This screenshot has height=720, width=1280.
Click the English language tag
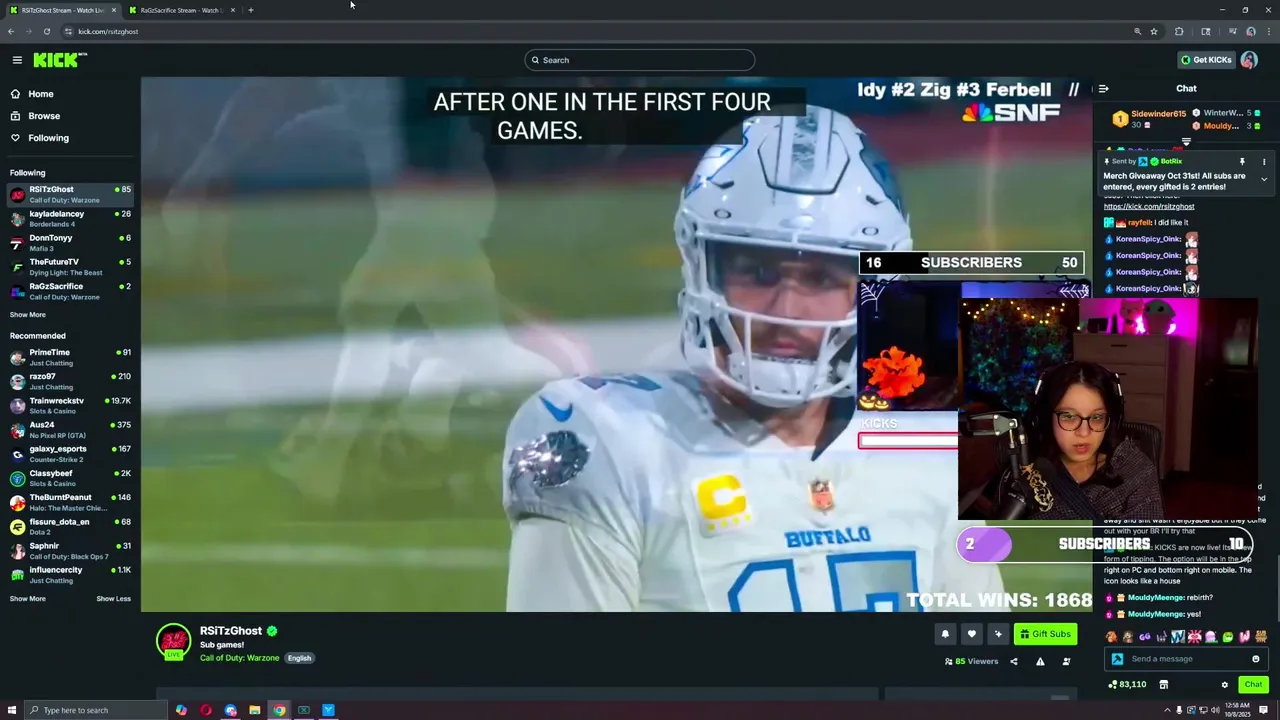[299, 658]
